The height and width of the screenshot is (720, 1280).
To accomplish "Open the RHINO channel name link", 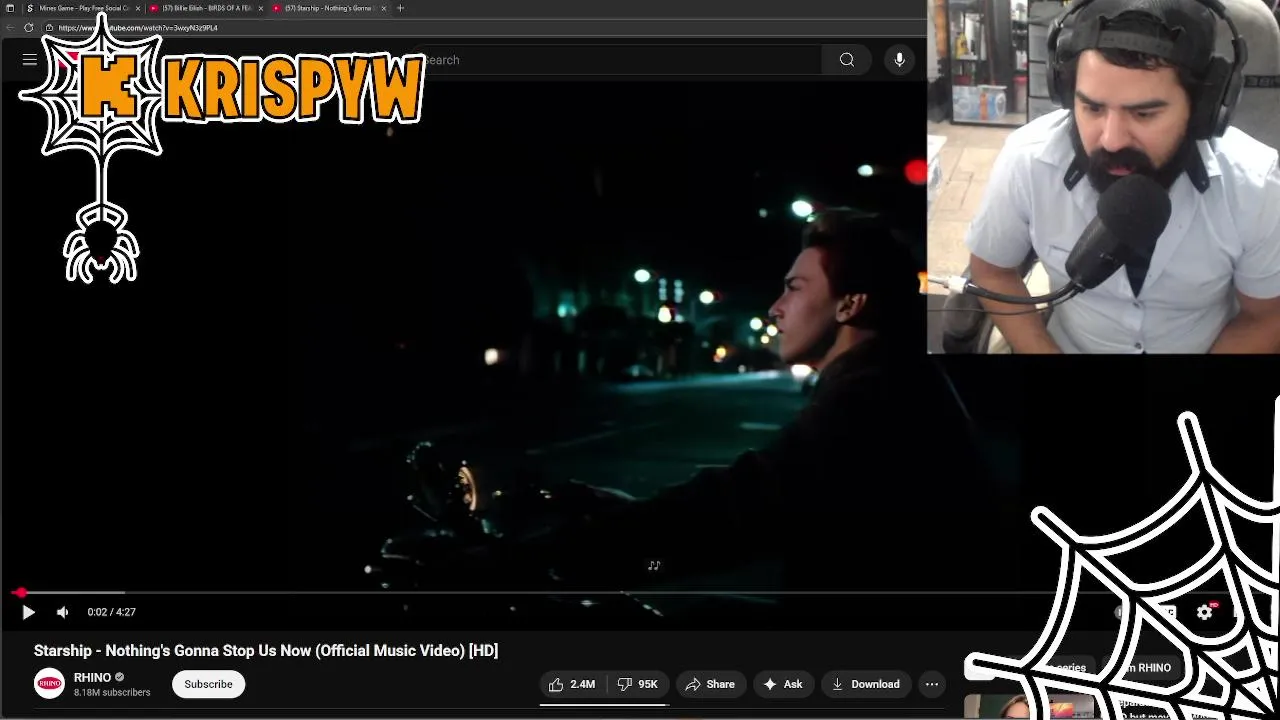I will pyautogui.click(x=92, y=677).
